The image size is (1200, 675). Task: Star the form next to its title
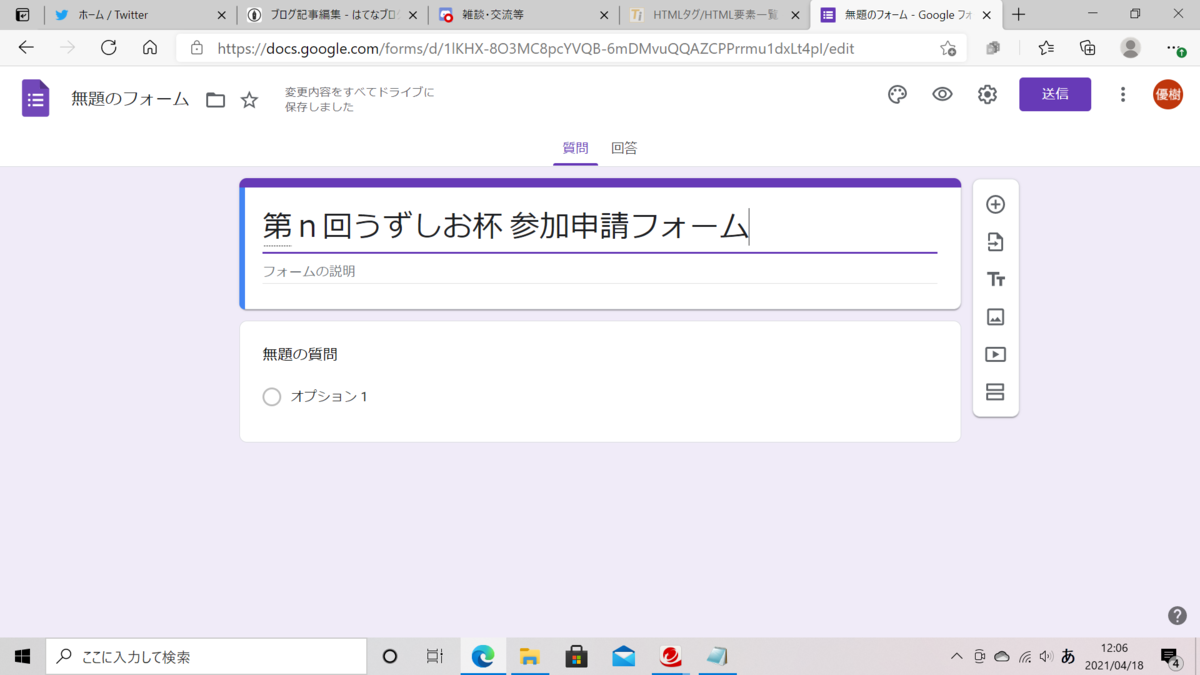point(248,99)
